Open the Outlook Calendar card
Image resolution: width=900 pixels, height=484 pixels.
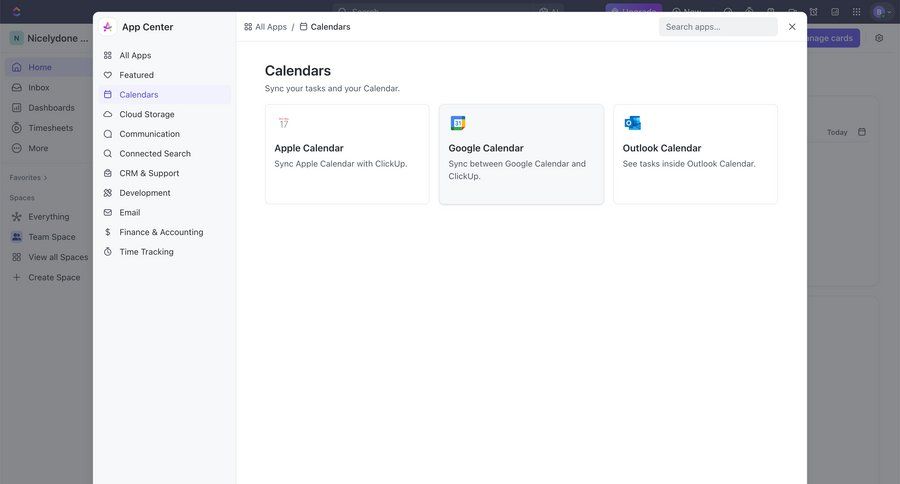coord(695,155)
